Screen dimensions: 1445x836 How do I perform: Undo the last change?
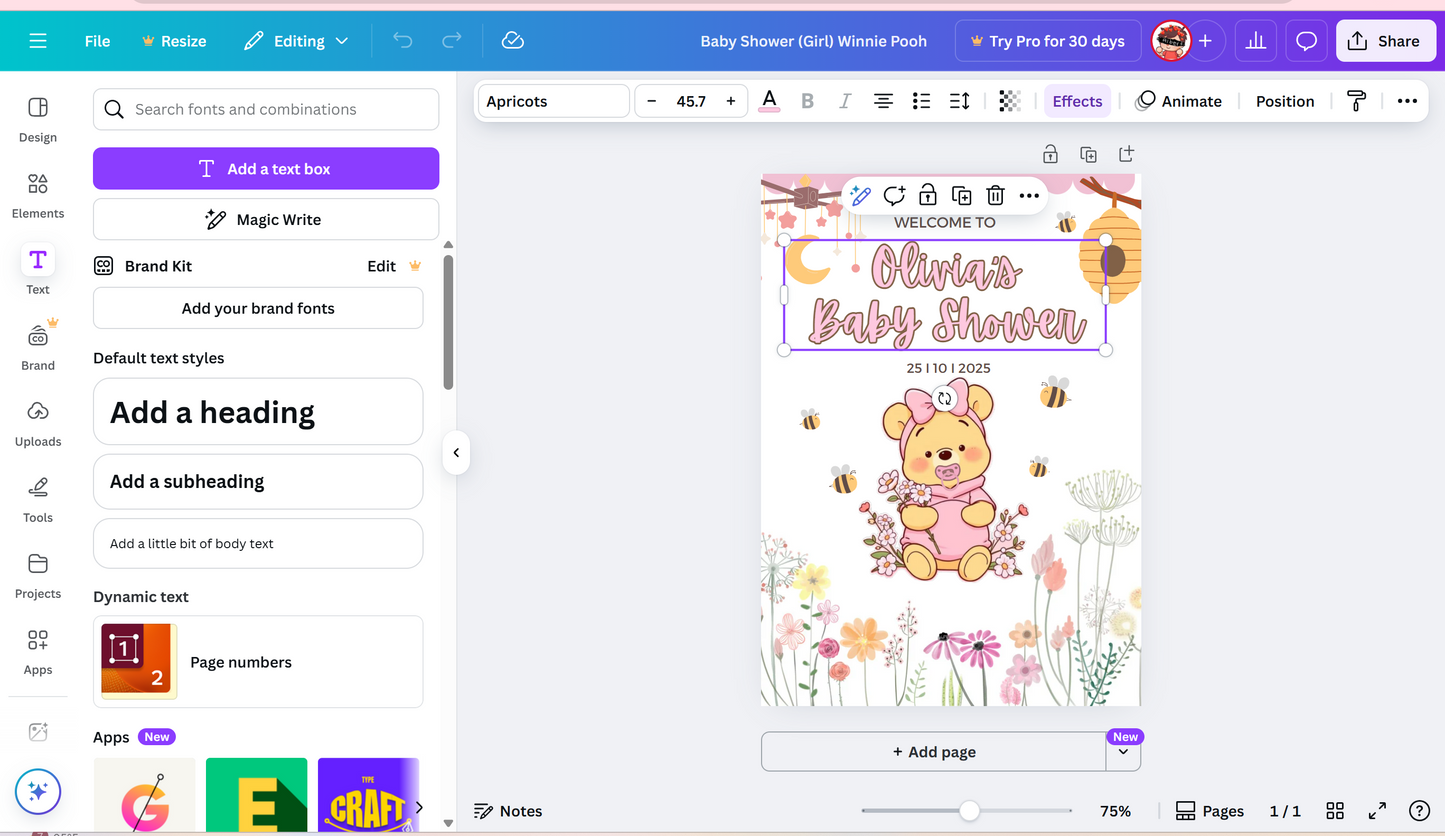pos(402,40)
